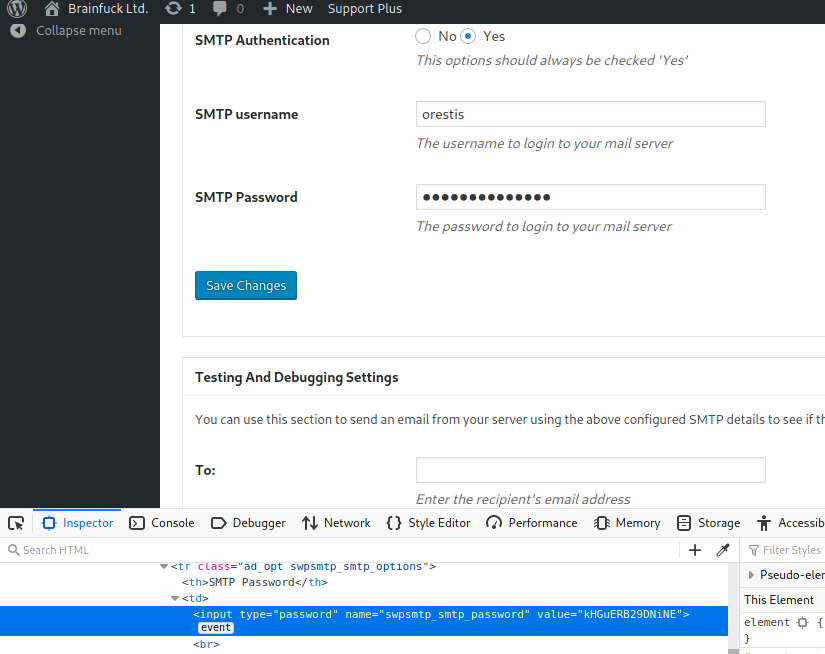
Task: Click the eyedropper color picker icon
Action: tap(723, 550)
